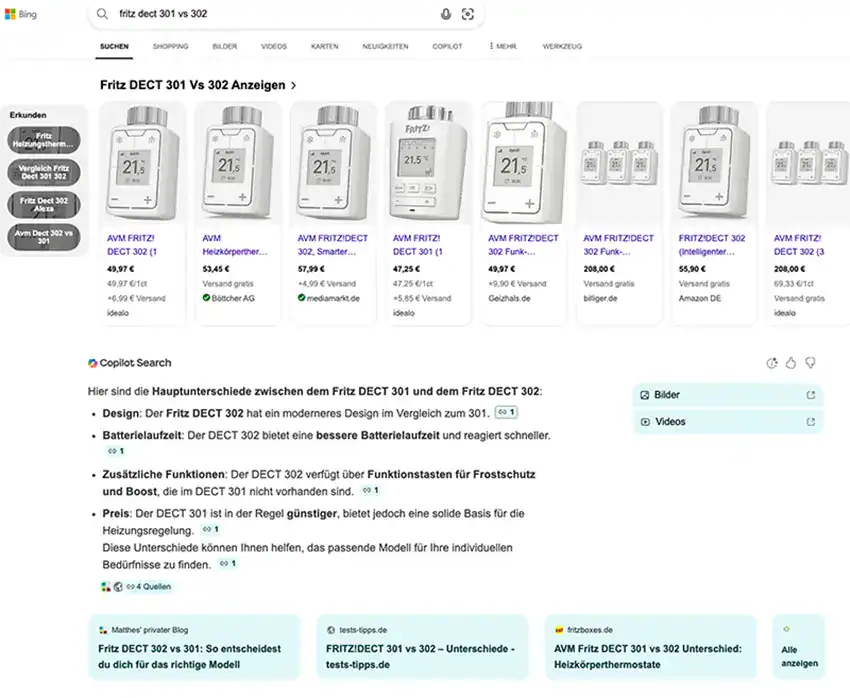
Task: Click the Bing logo
Action: point(21,14)
